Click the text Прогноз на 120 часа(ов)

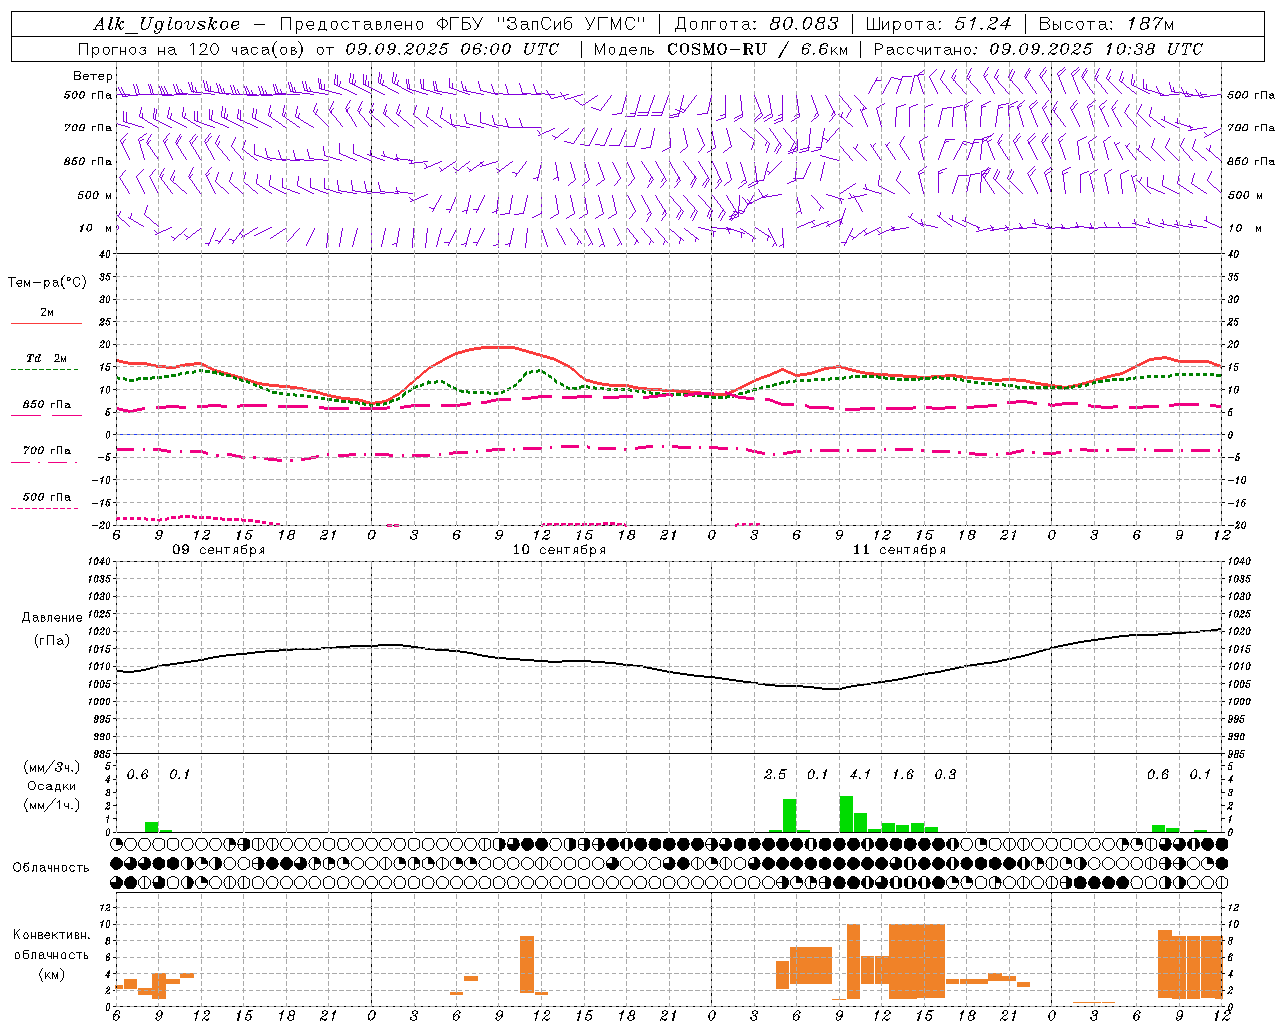coord(192,49)
